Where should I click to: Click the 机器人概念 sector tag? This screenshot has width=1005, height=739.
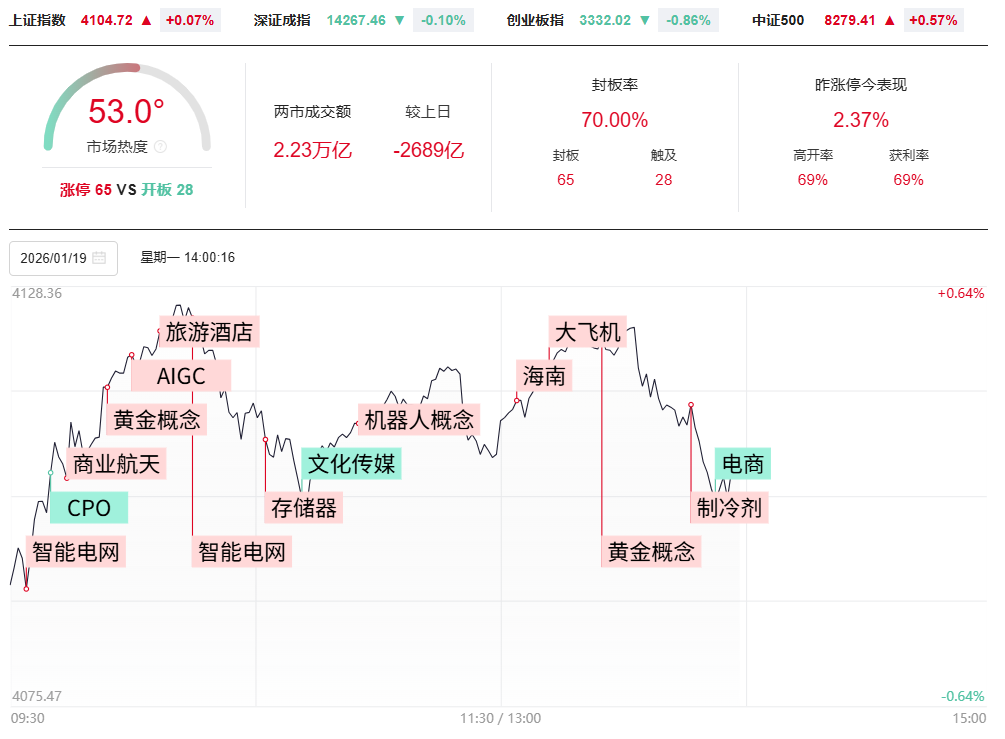coord(419,419)
